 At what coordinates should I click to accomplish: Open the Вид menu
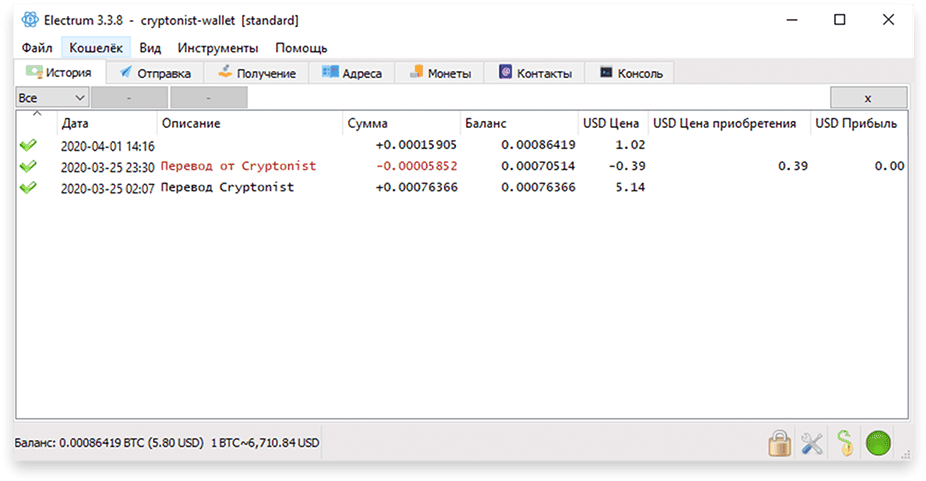point(150,48)
